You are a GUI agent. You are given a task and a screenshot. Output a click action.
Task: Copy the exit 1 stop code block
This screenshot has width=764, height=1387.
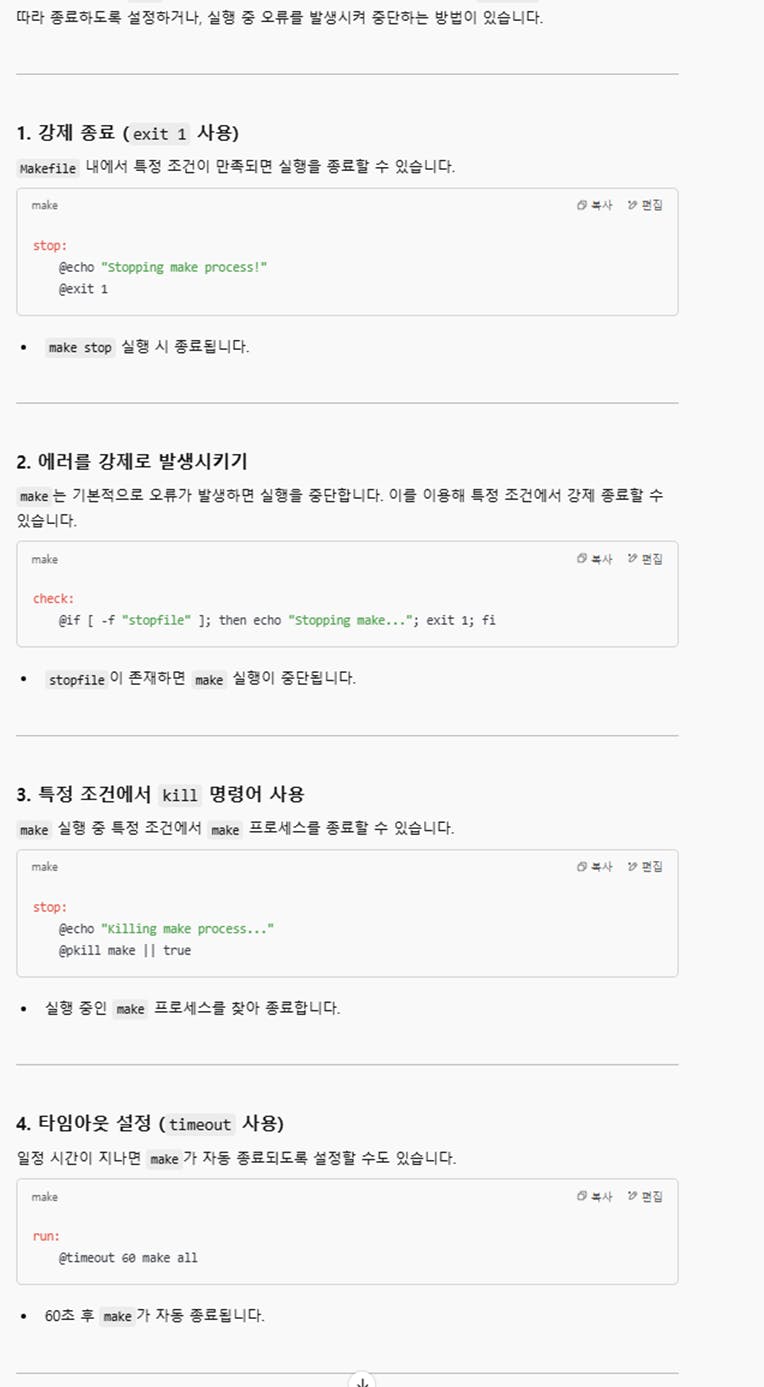[595, 205]
